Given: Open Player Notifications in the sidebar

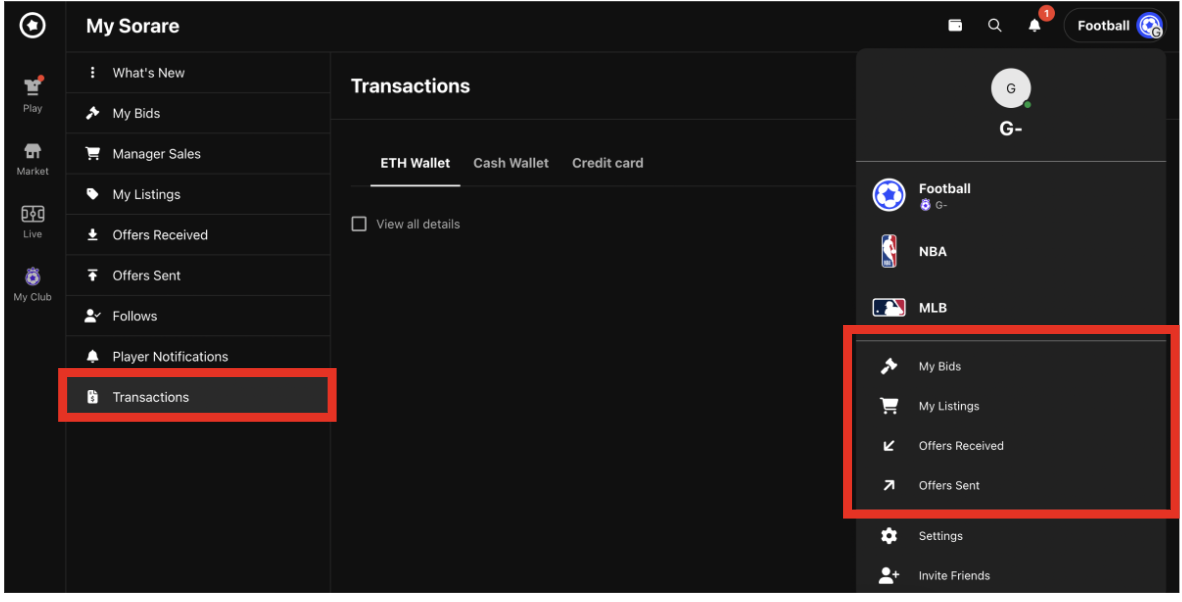Looking at the screenshot, I should point(198,356).
